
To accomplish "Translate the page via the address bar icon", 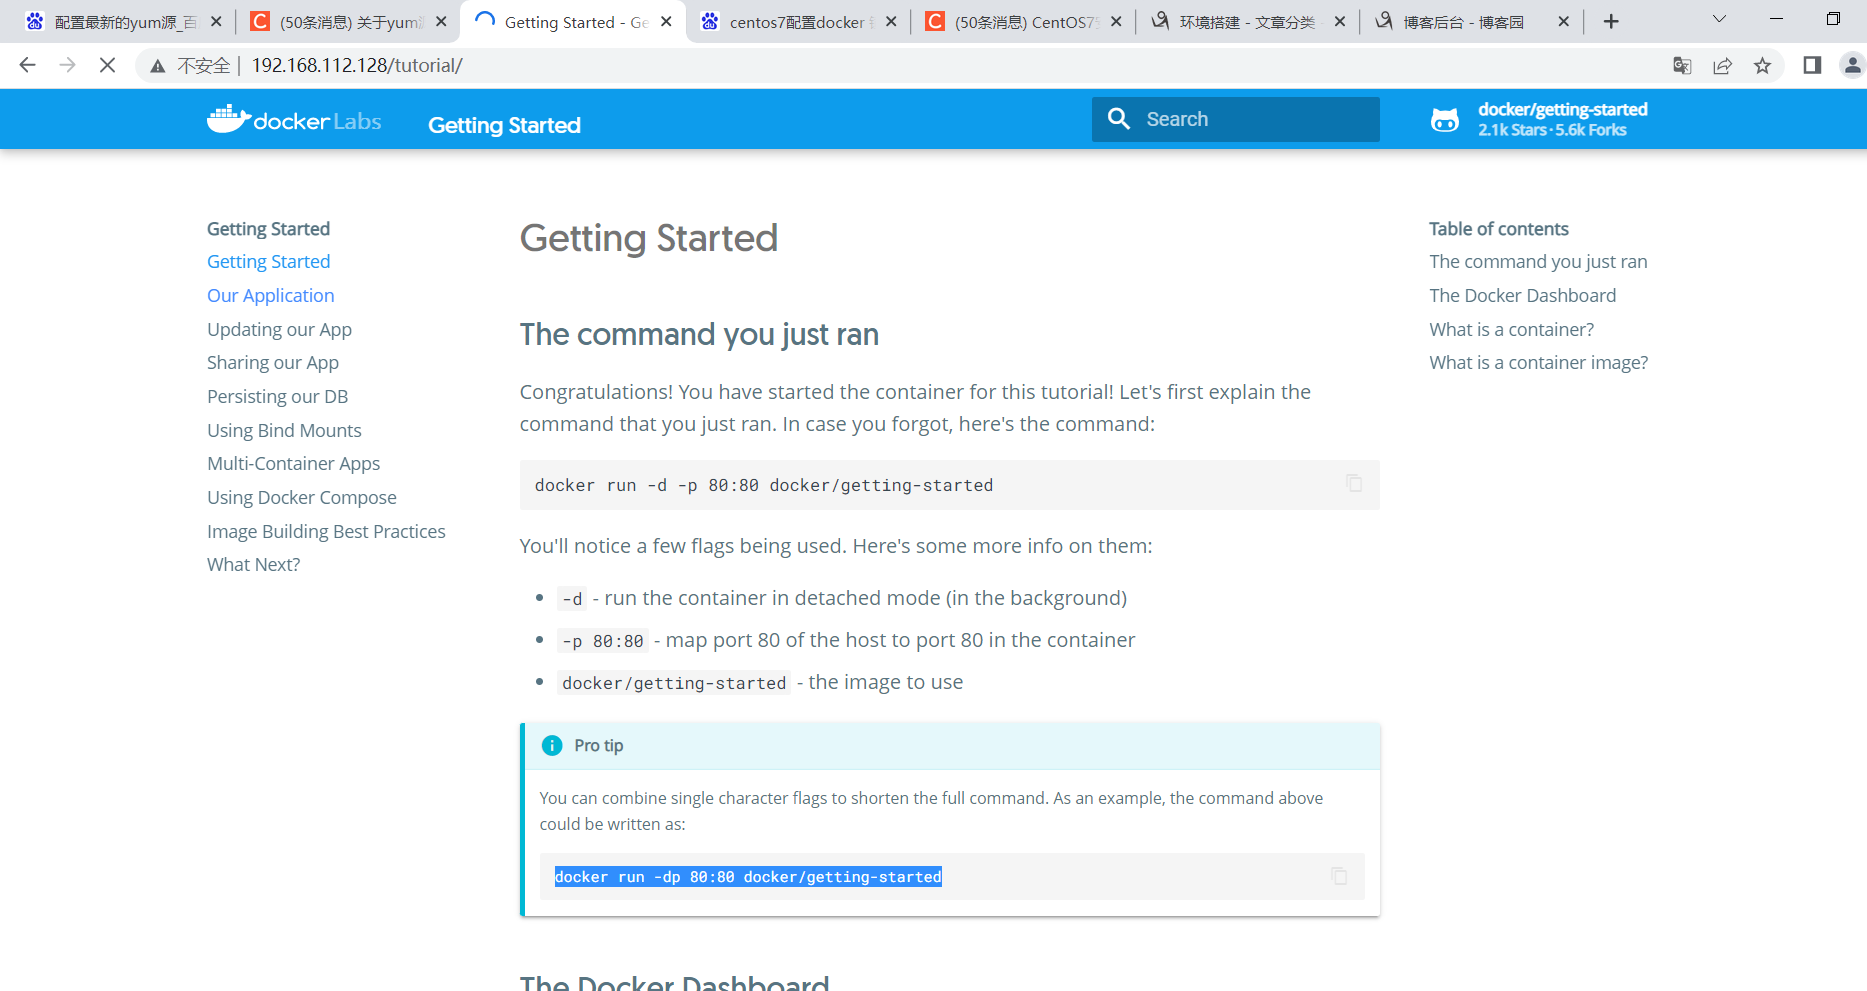I will pyautogui.click(x=1681, y=65).
